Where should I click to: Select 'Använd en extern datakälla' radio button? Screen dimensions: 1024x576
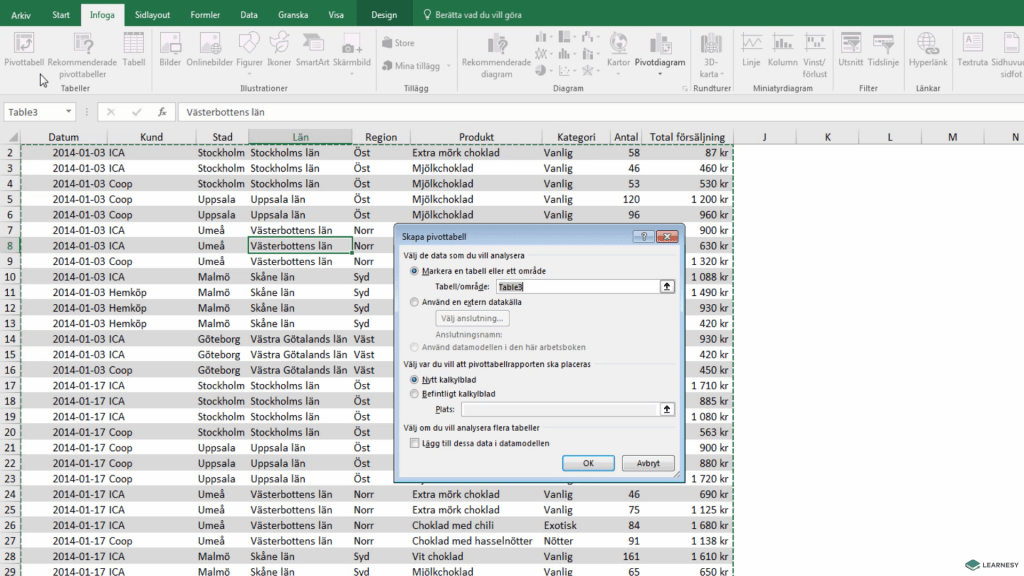(415, 302)
